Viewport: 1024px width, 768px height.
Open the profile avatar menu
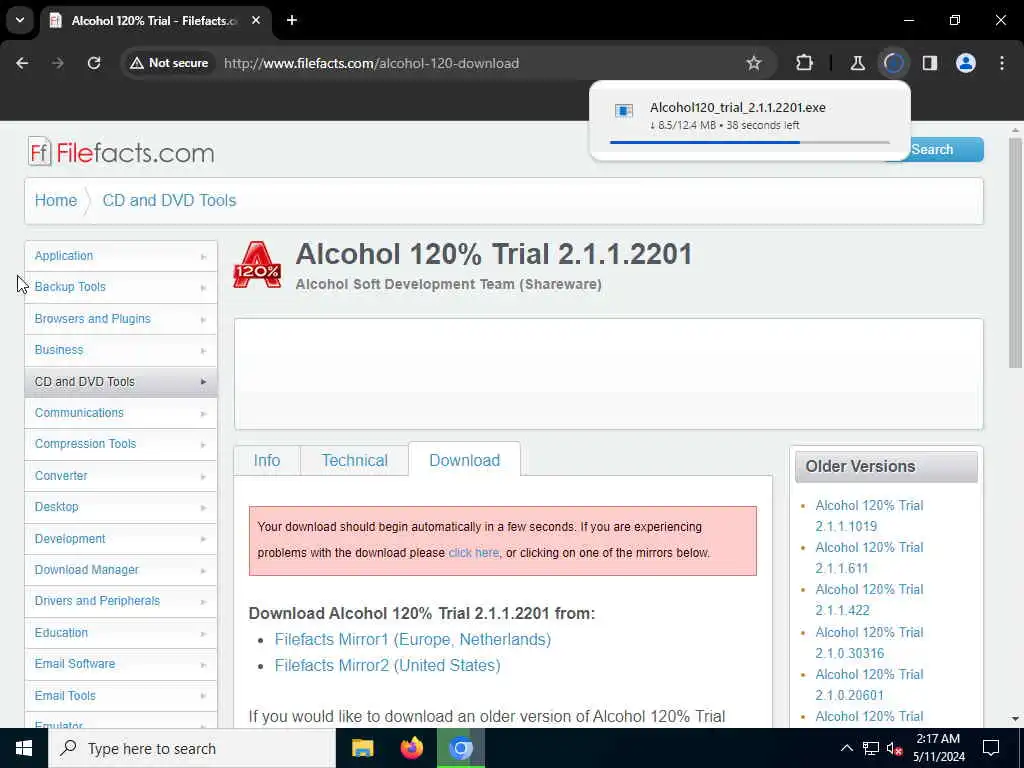coord(966,63)
